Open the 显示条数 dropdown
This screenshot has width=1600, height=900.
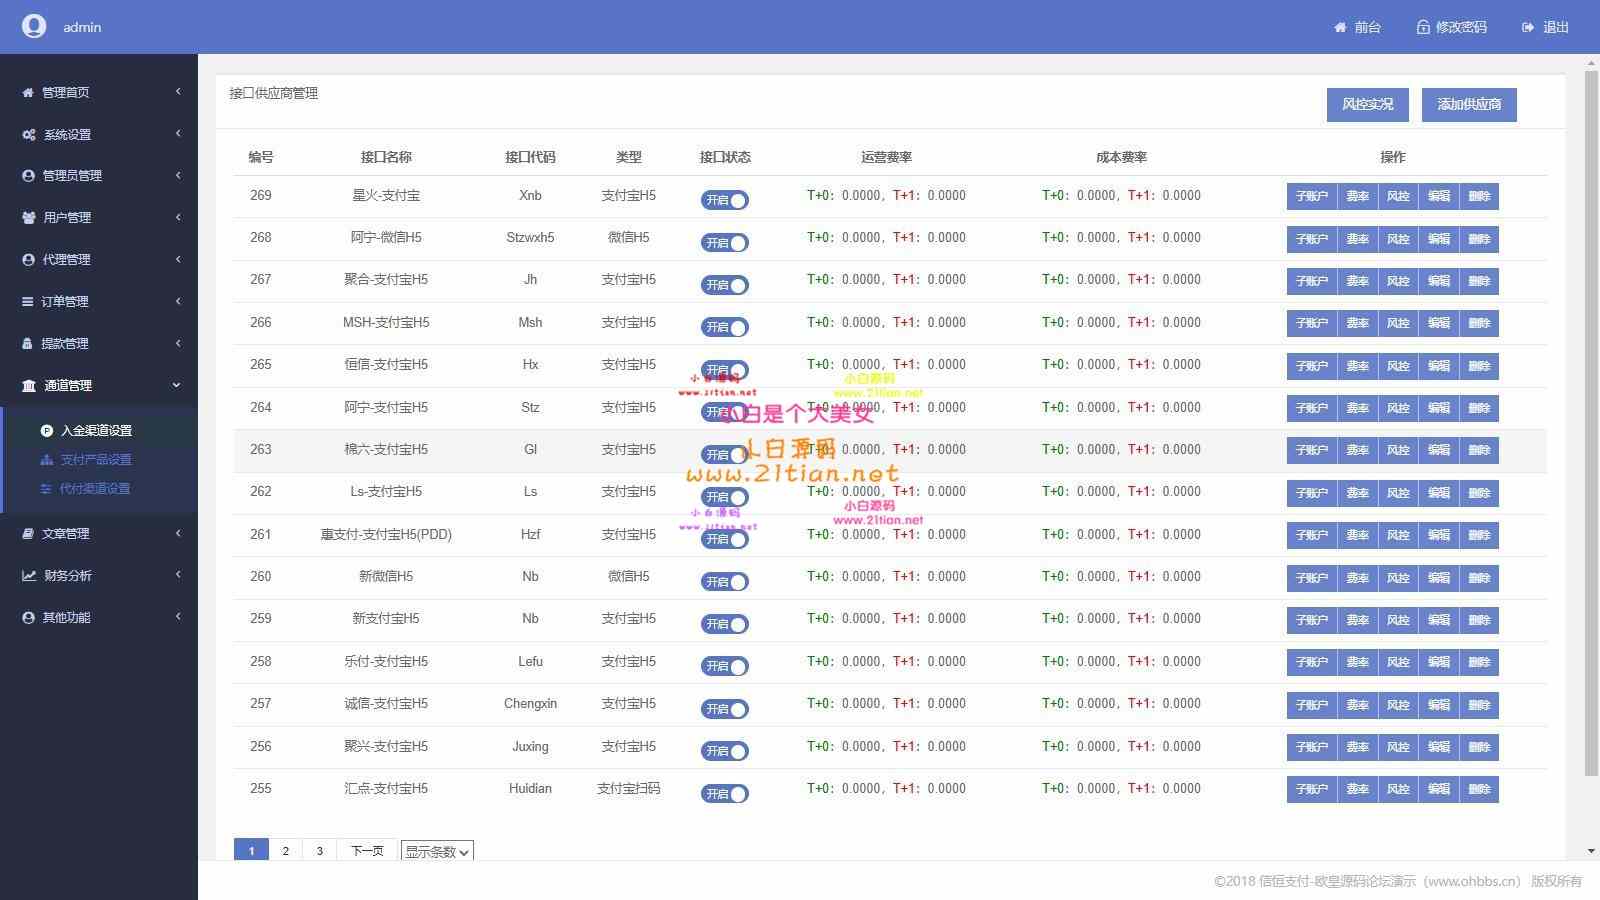point(437,851)
